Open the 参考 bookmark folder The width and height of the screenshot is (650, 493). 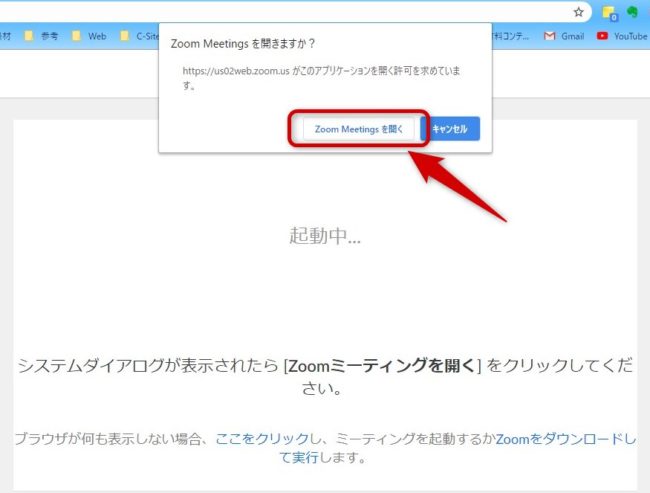pos(41,36)
